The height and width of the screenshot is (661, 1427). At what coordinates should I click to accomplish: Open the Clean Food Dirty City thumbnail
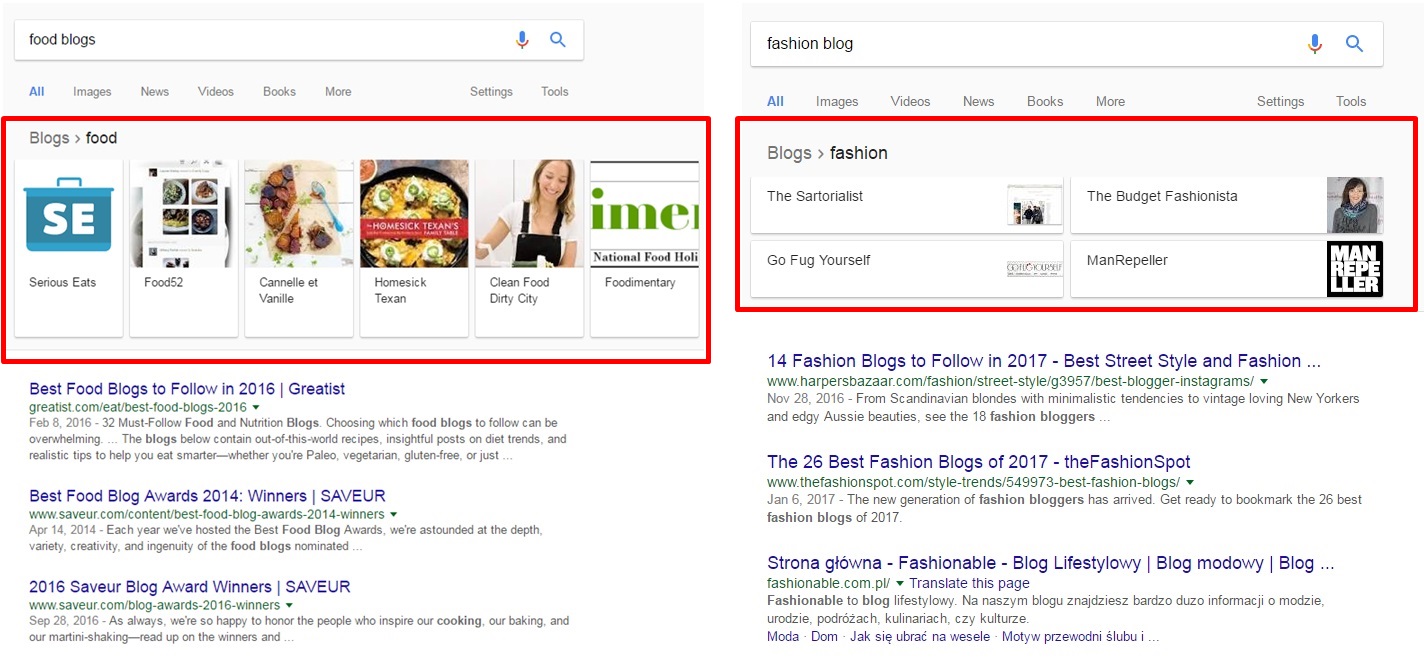point(529,214)
